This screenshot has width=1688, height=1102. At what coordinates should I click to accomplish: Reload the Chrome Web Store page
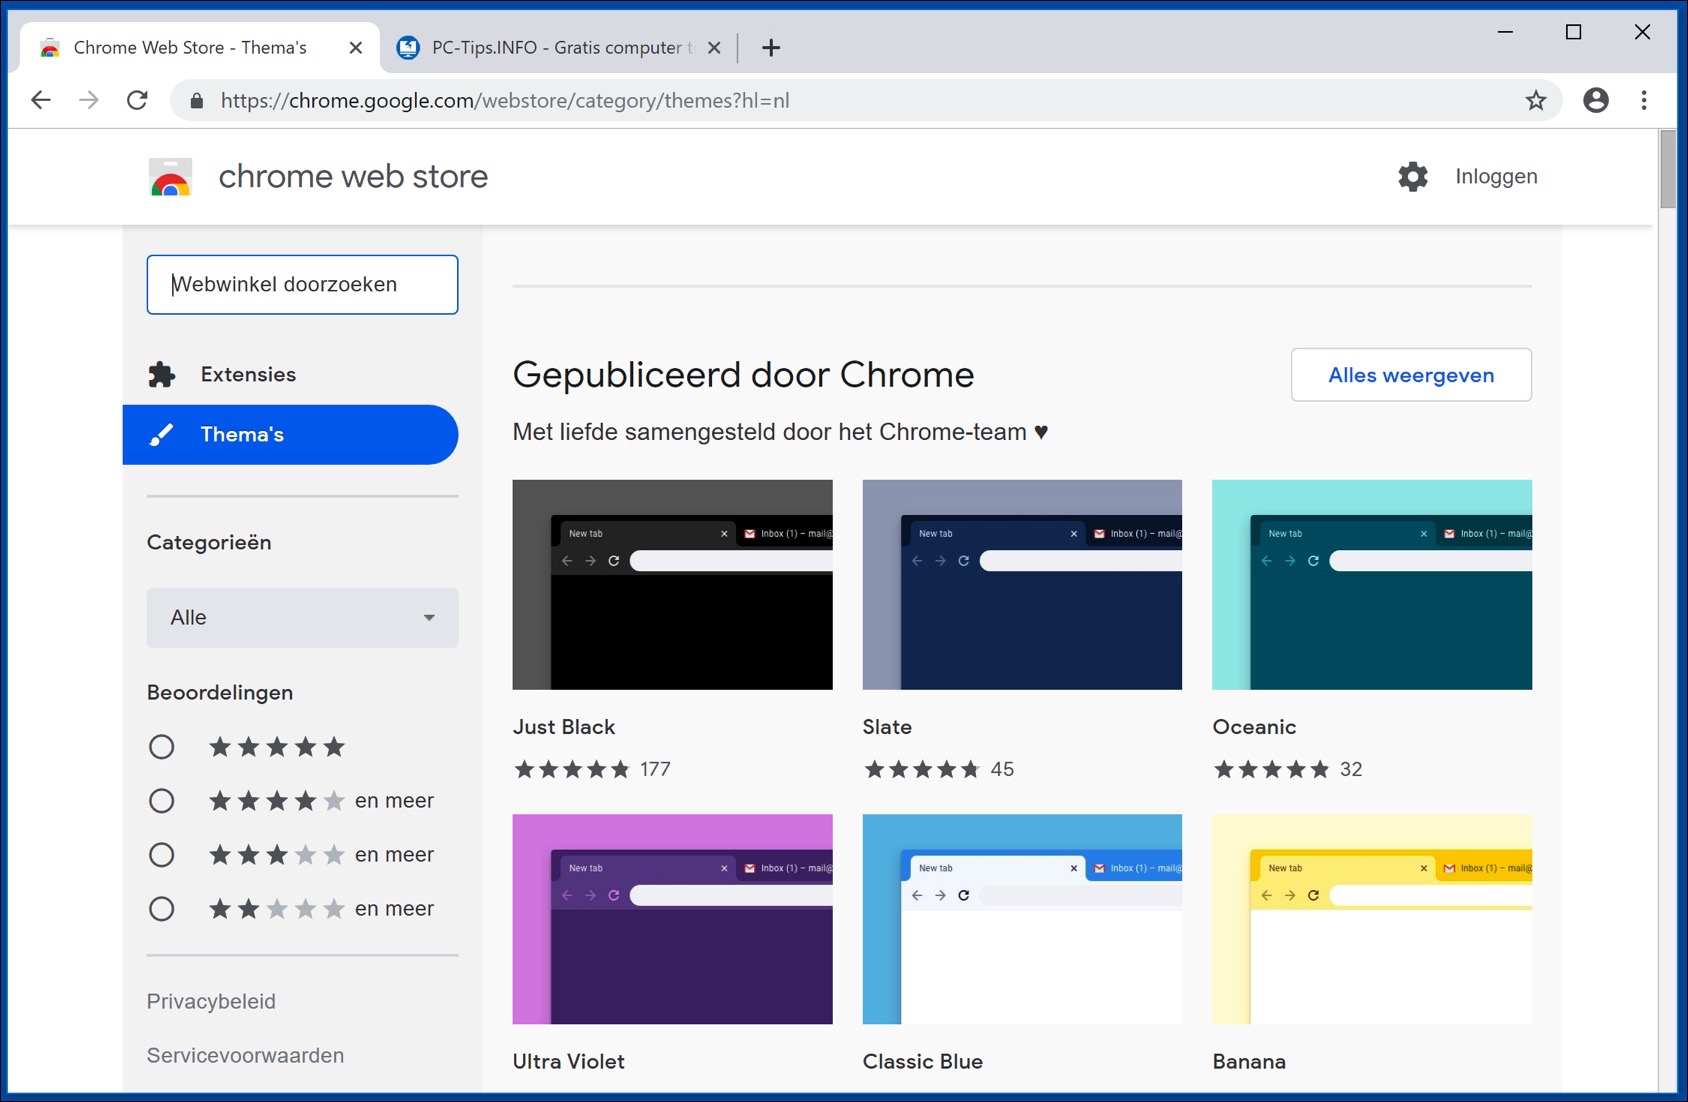tap(137, 100)
